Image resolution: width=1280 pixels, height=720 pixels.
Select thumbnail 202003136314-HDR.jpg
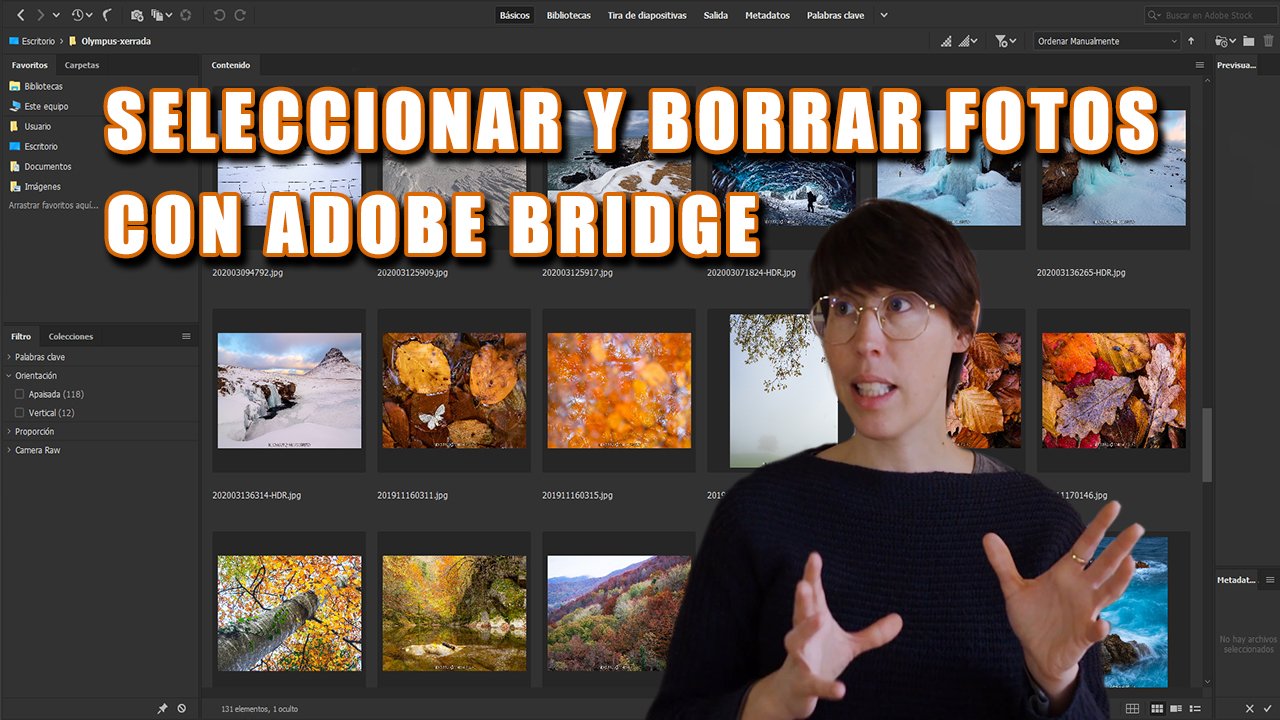[x=289, y=390]
